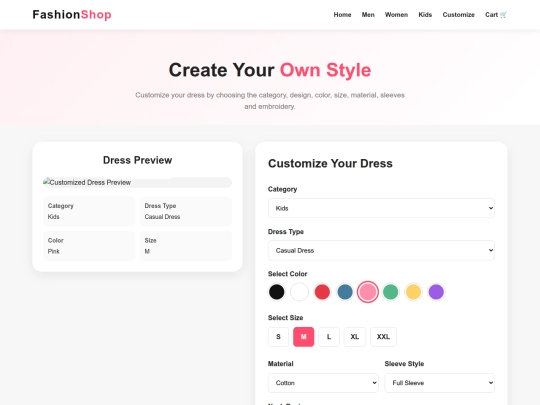The image size is (540, 405).
Task: Select size M
Action: pyautogui.click(x=303, y=337)
